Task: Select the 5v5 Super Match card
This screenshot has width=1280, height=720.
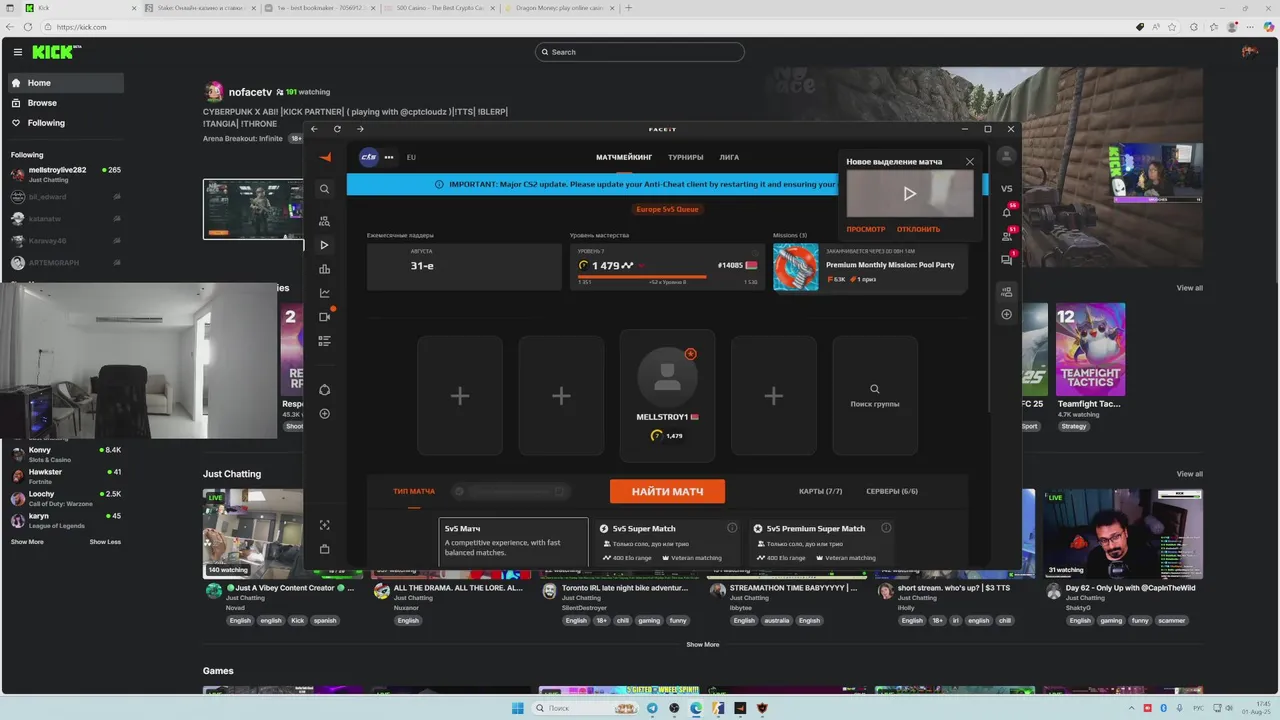Action: 667,542
